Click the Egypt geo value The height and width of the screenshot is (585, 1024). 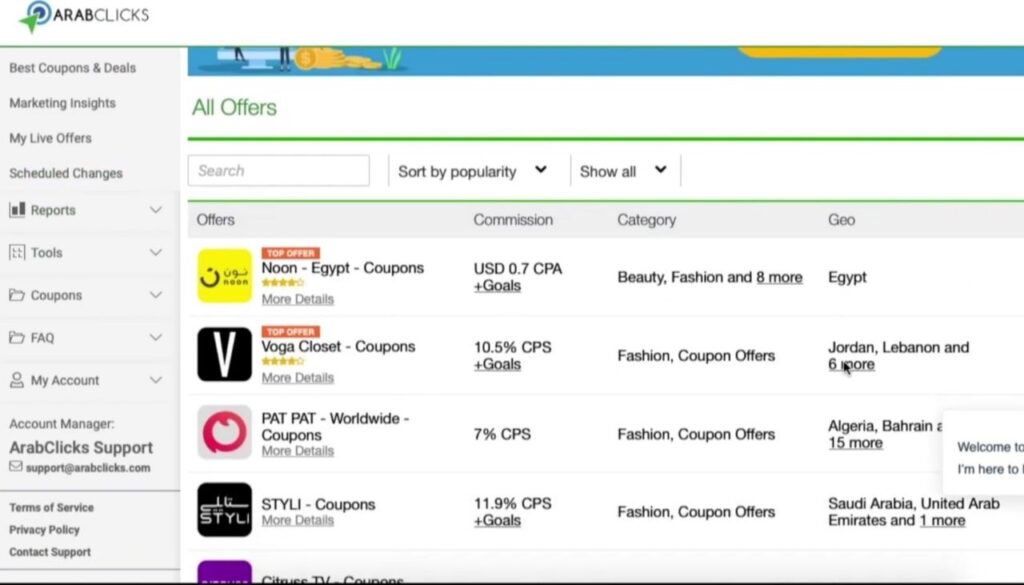(847, 277)
